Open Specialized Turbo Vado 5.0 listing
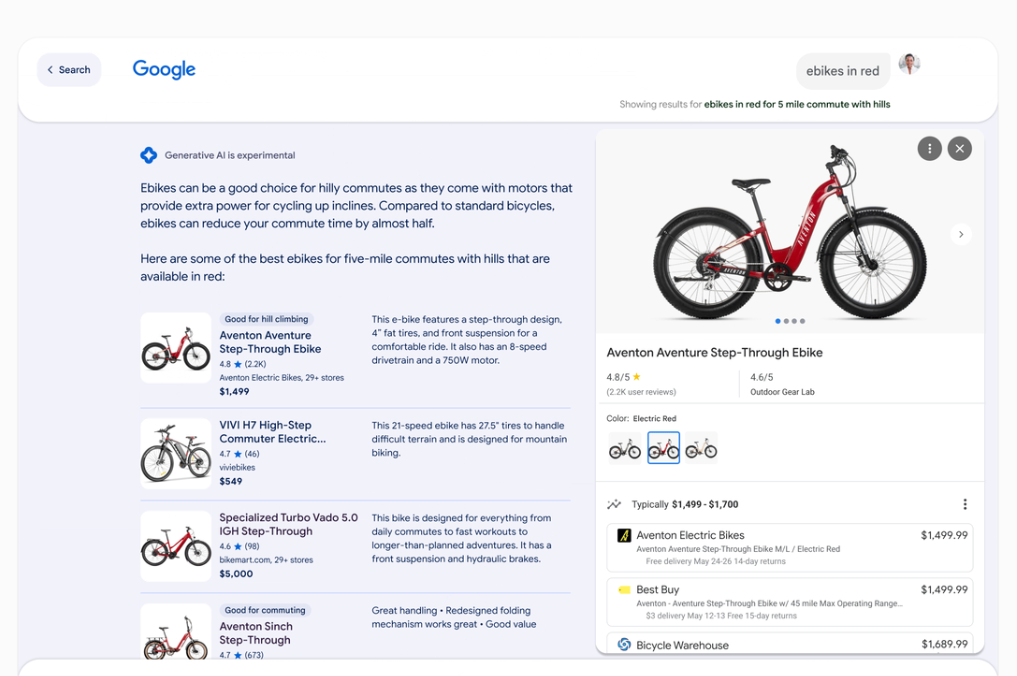Image resolution: width=1017 pixels, height=676 pixels. point(288,524)
